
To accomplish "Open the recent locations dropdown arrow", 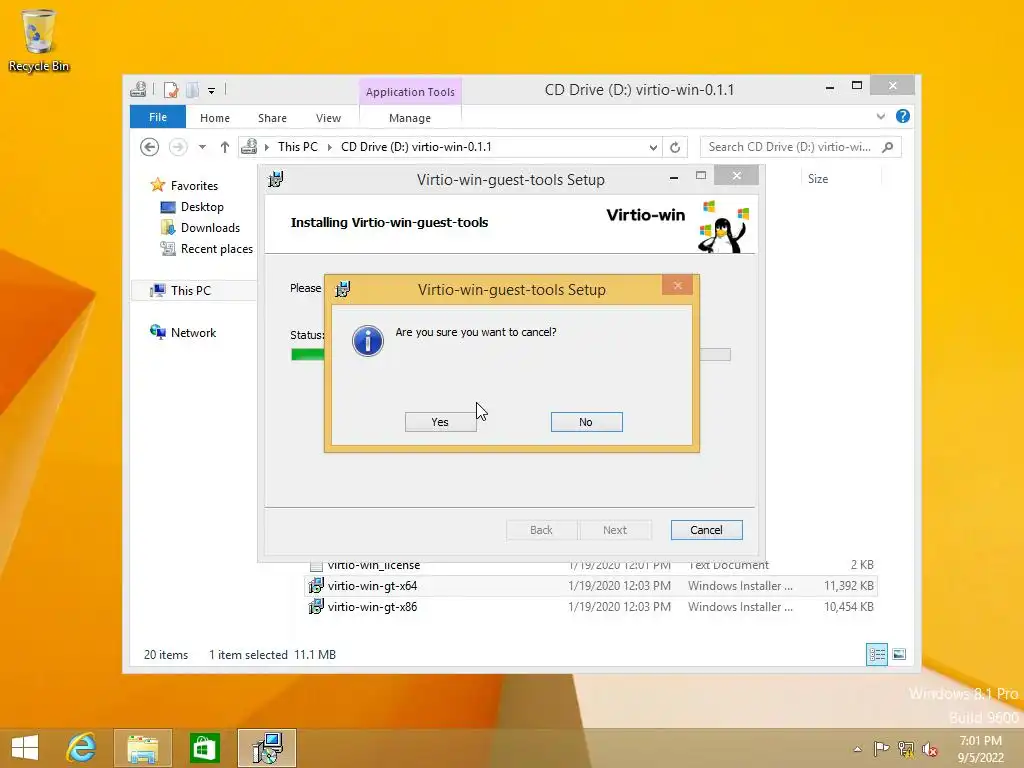I will (x=202, y=147).
